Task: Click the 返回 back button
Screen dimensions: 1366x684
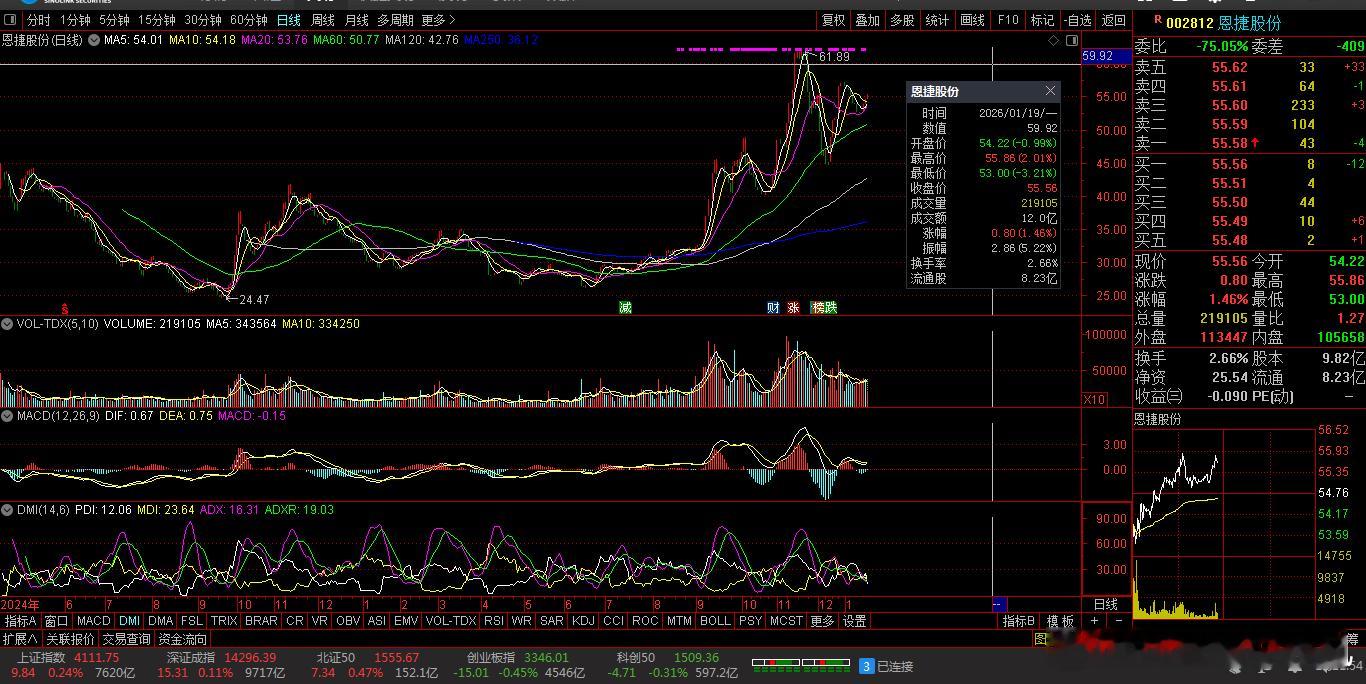Action: coord(1113,20)
